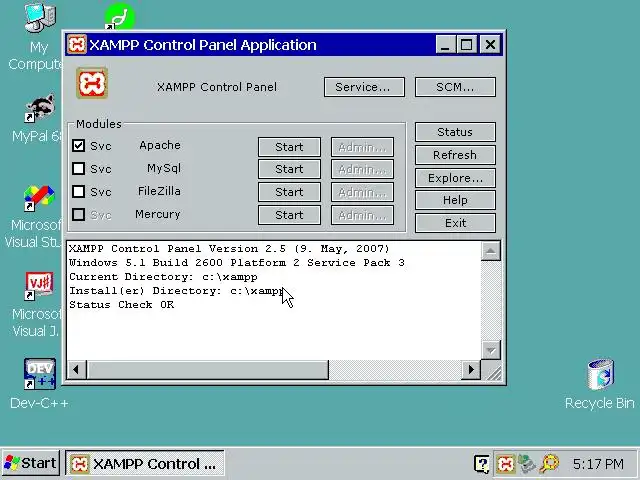The height and width of the screenshot is (480, 640).
Task: Check the MySql Svc checkbox
Action: tap(78, 169)
